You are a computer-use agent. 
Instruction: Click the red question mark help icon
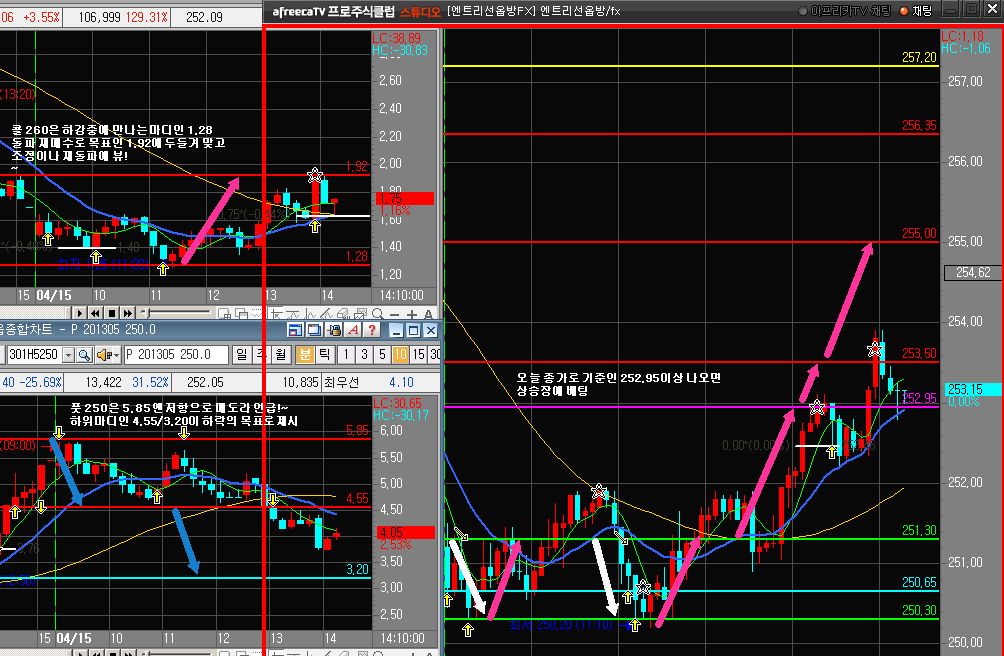(x=374, y=330)
